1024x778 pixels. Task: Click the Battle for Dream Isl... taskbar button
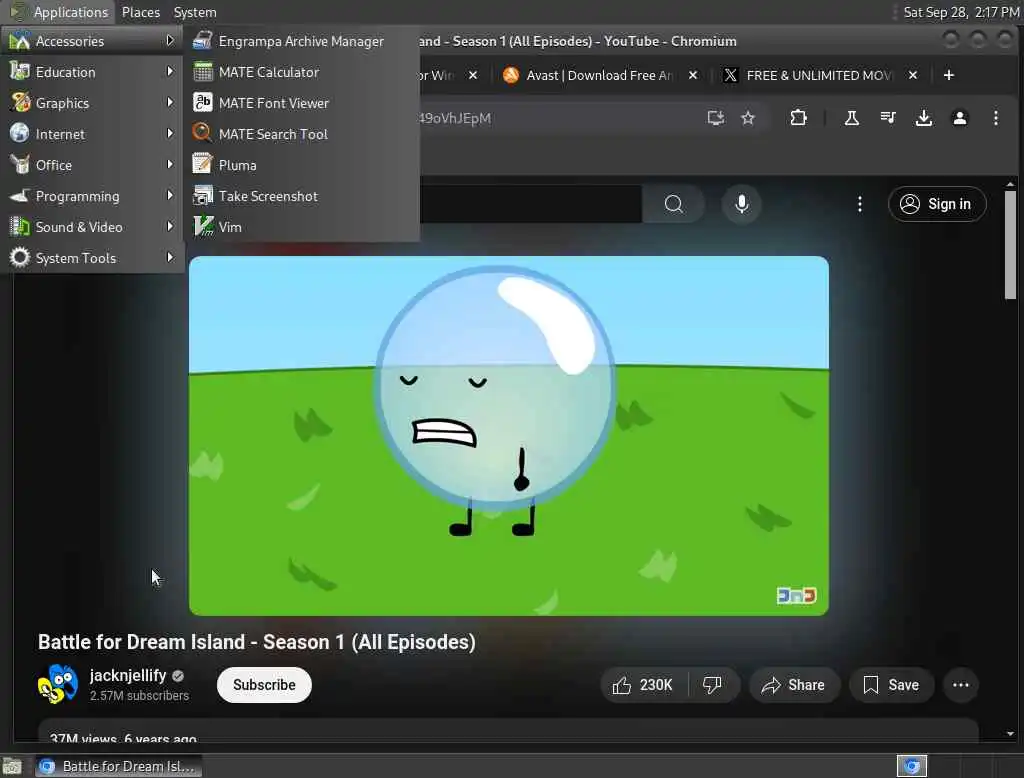click(x=118, y=766)
